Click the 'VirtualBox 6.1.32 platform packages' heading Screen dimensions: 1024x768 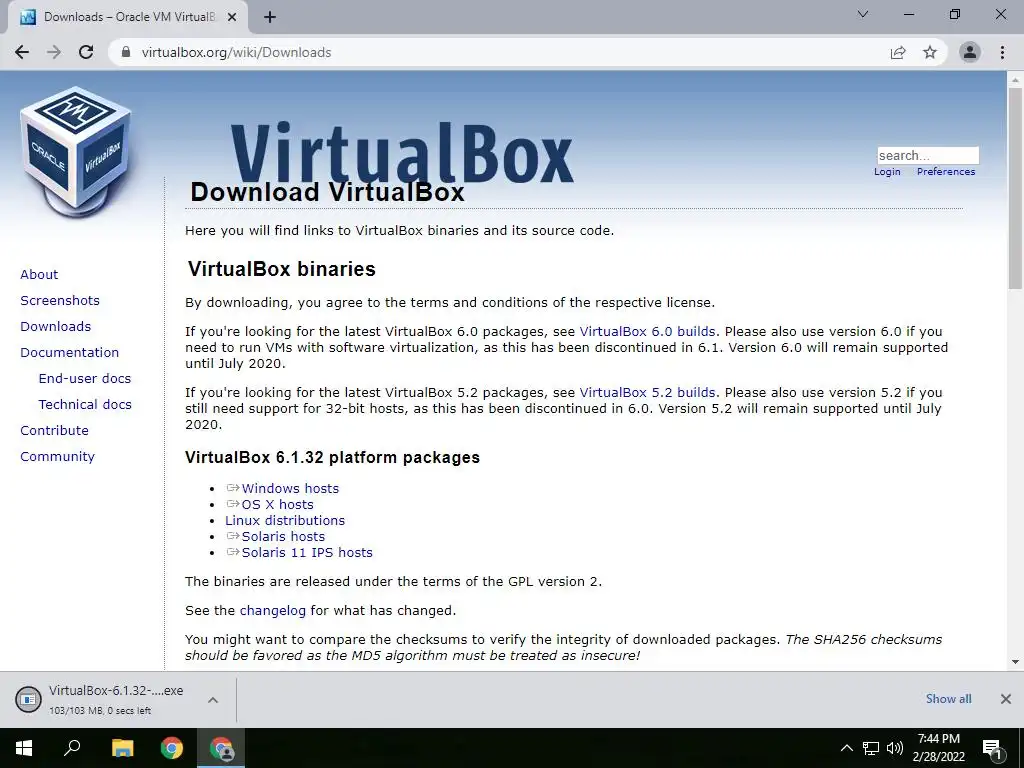click(x=332, y=457)
